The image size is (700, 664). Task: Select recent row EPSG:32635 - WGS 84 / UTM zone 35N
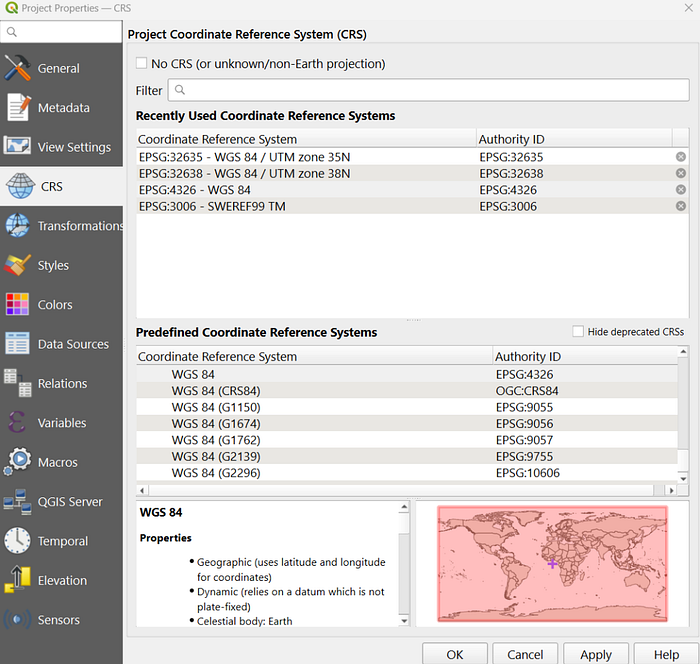(412, 157)
